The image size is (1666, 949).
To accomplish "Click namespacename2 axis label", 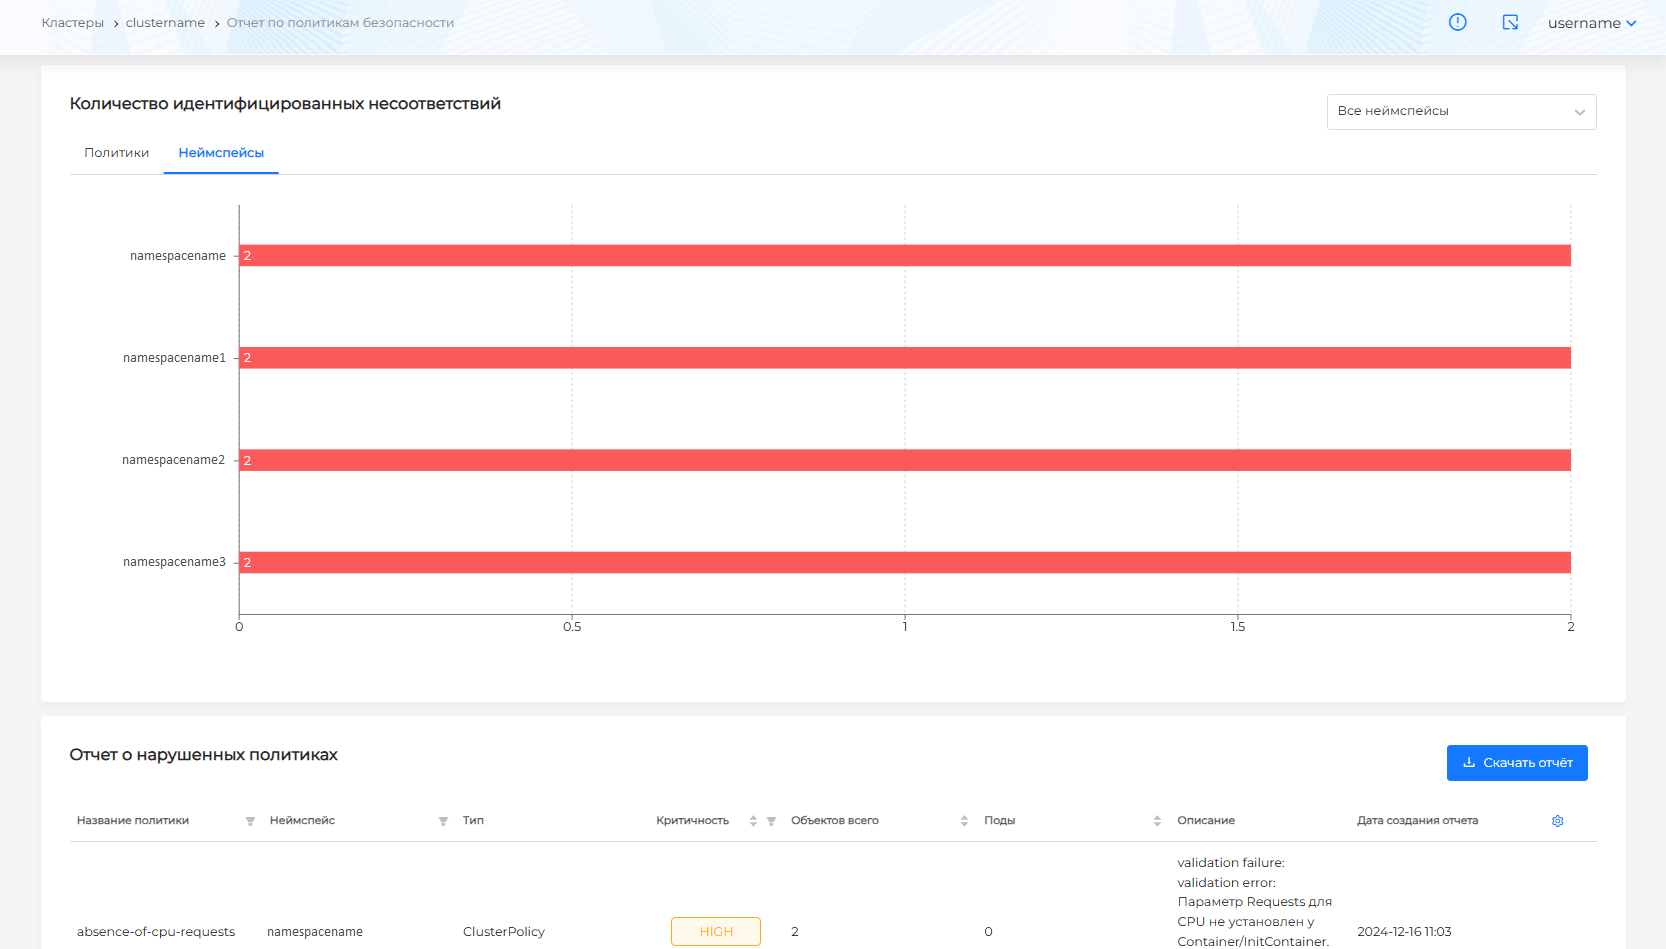I will pos(174,460).
